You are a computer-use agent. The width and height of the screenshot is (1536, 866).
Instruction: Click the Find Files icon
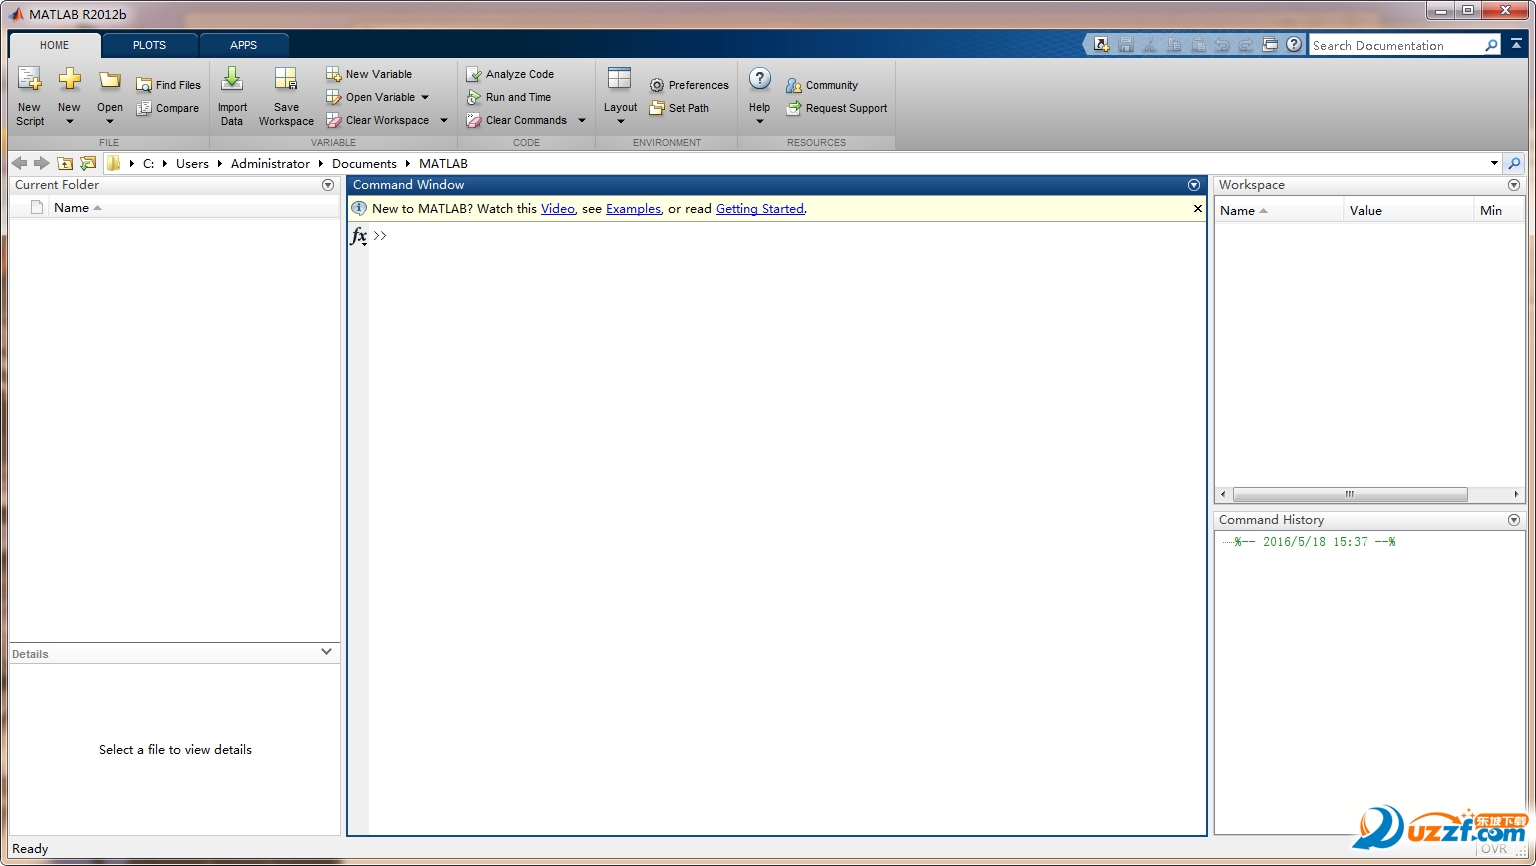pos(144,86)
